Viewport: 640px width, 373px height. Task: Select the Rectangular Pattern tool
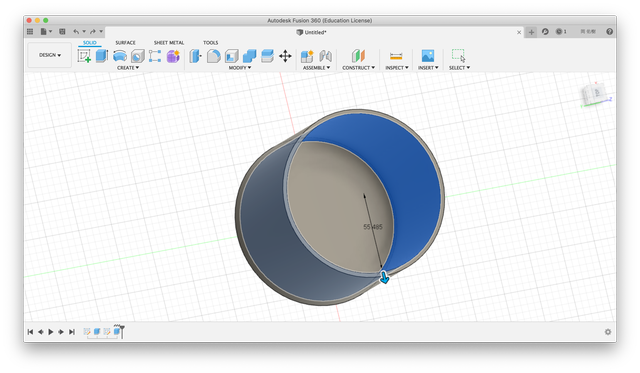[155, 56]
